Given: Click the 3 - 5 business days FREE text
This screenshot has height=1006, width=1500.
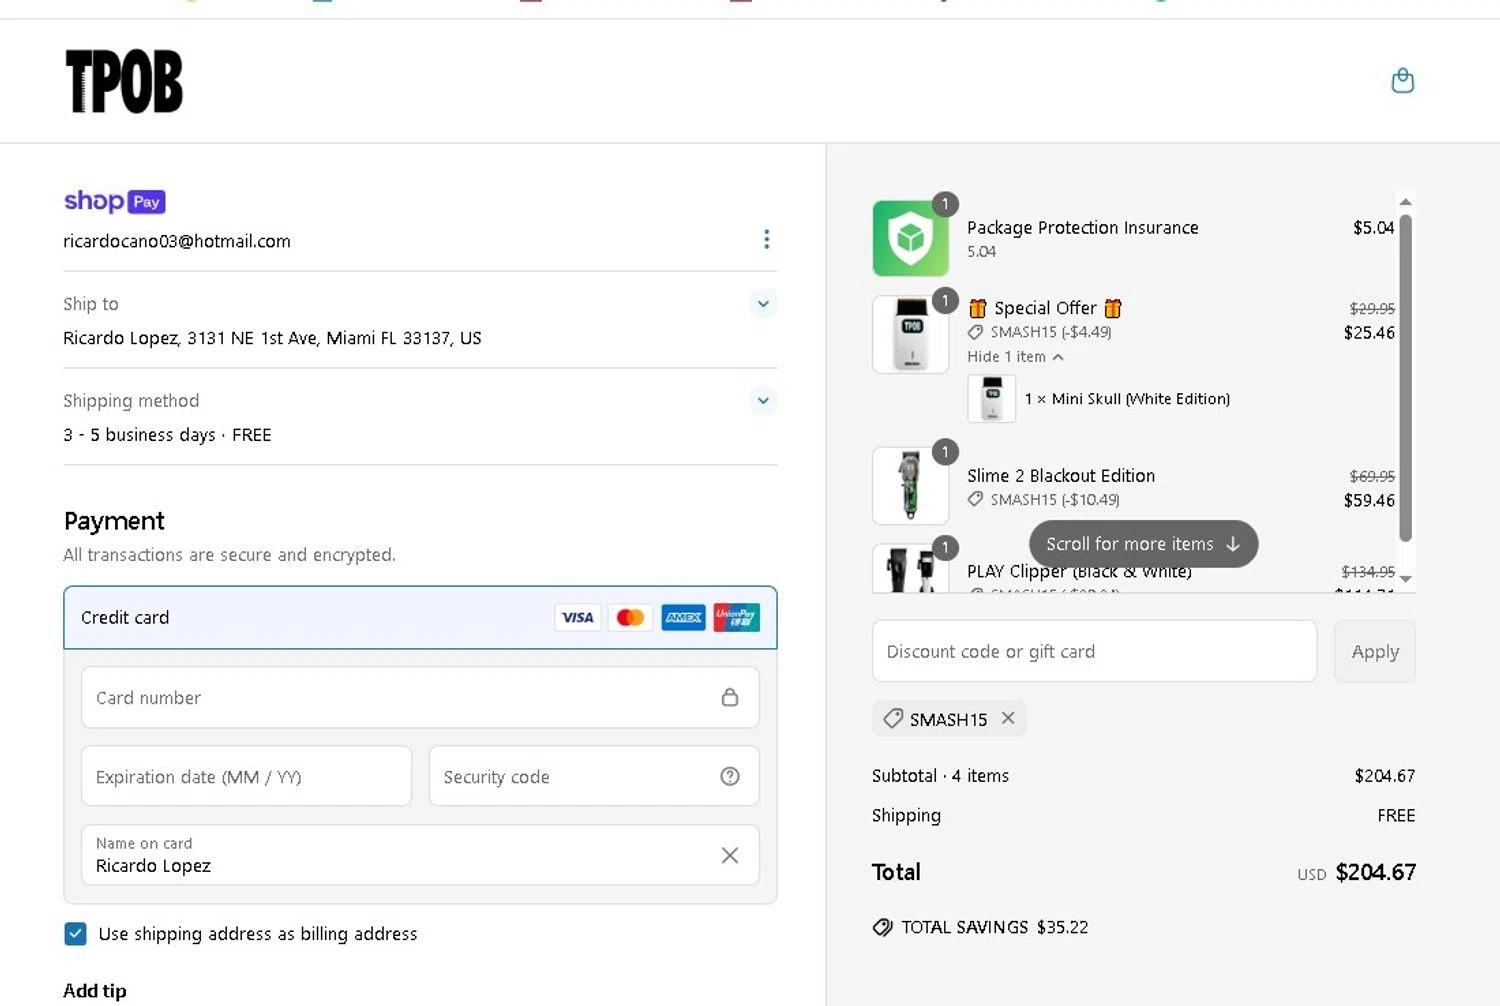Looking at the screenshot, I should (x=167, y=435).
